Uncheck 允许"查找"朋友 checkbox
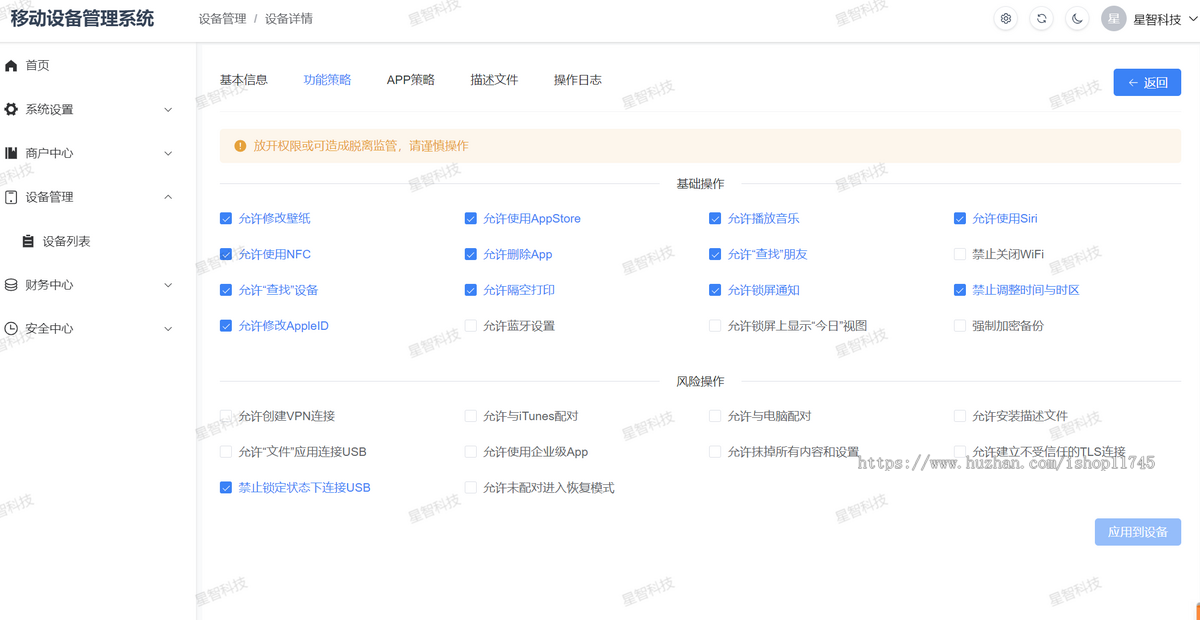Image resolution: width=1200 pixels, height=620 pixels. (715, 254)
